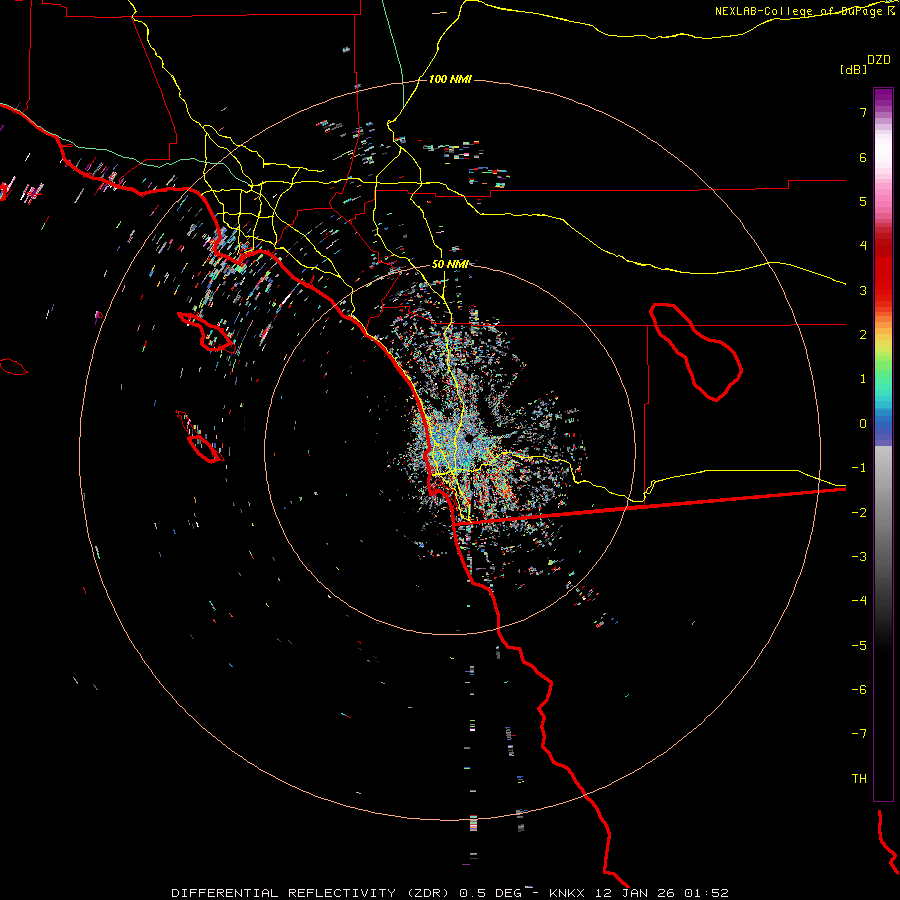
Task: Click the "DZD" color scale title
Action: coord(879,60)
